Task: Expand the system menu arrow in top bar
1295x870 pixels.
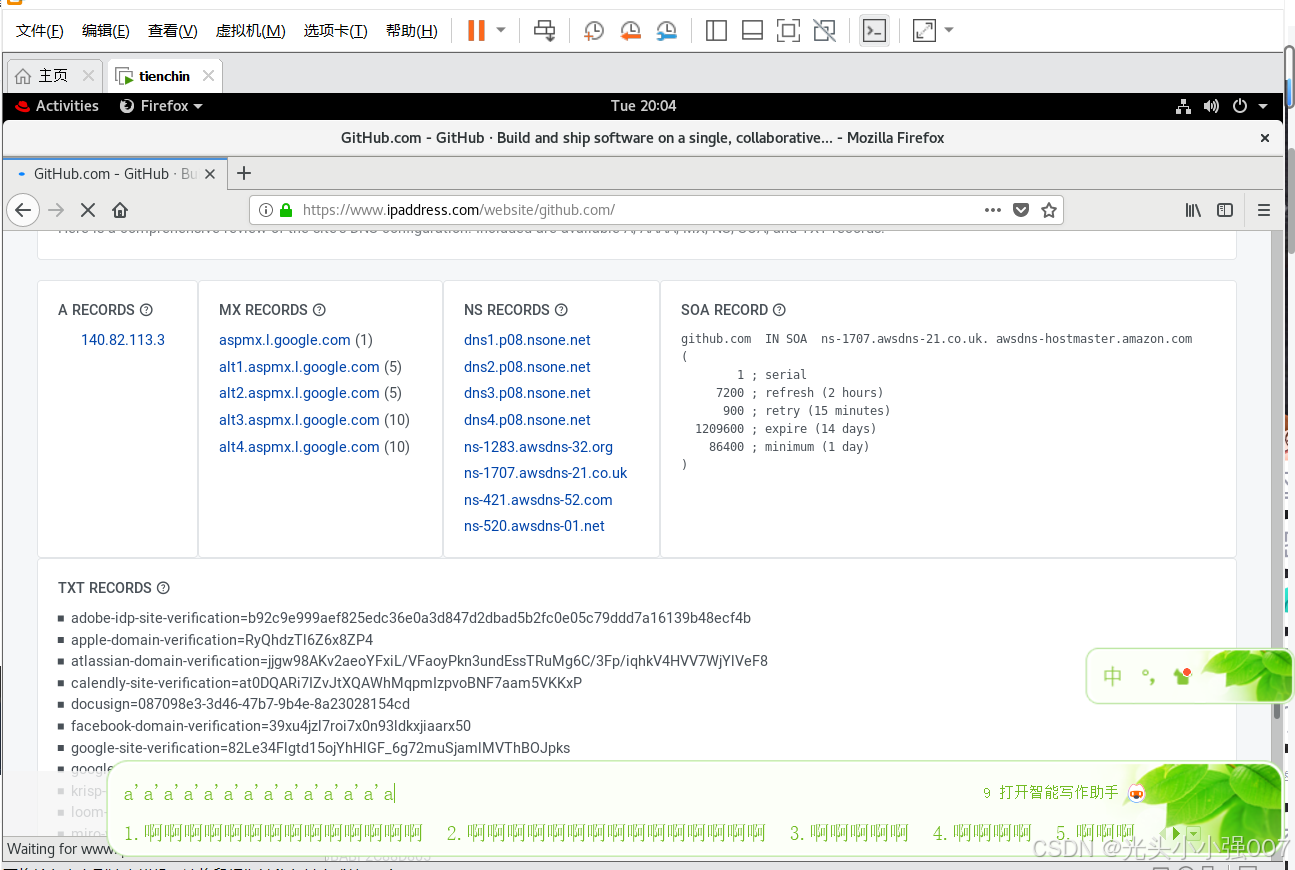Action: (x=1263, y=106)
